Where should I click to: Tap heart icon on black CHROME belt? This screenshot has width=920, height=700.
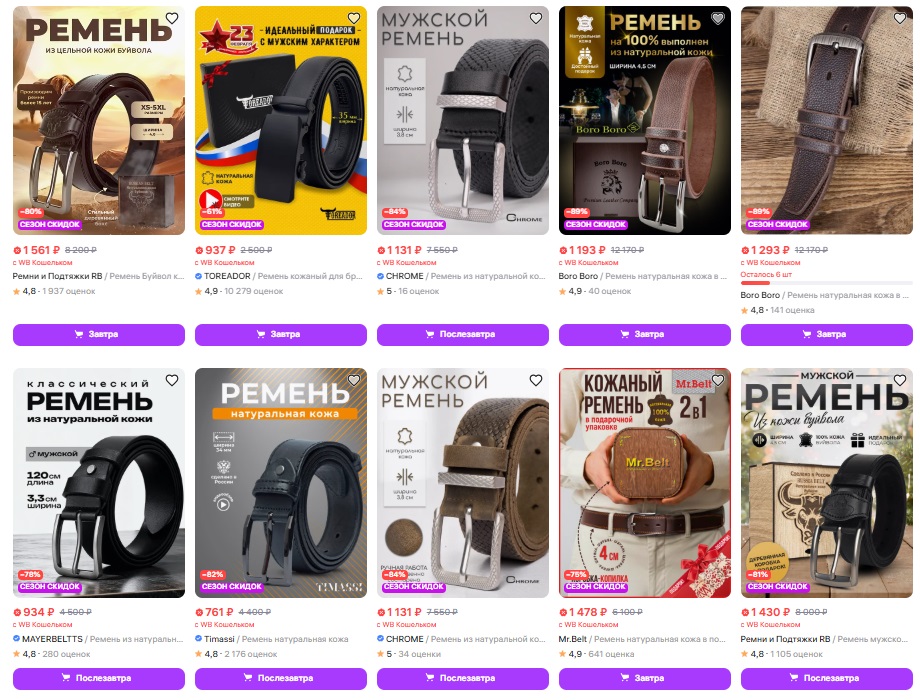click(536, 18)
